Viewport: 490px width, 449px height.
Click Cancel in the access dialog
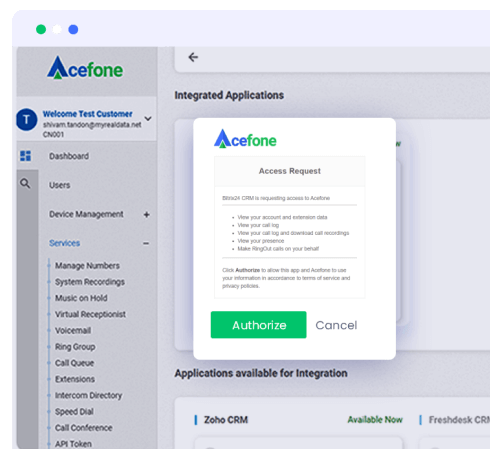coord(336,325)
